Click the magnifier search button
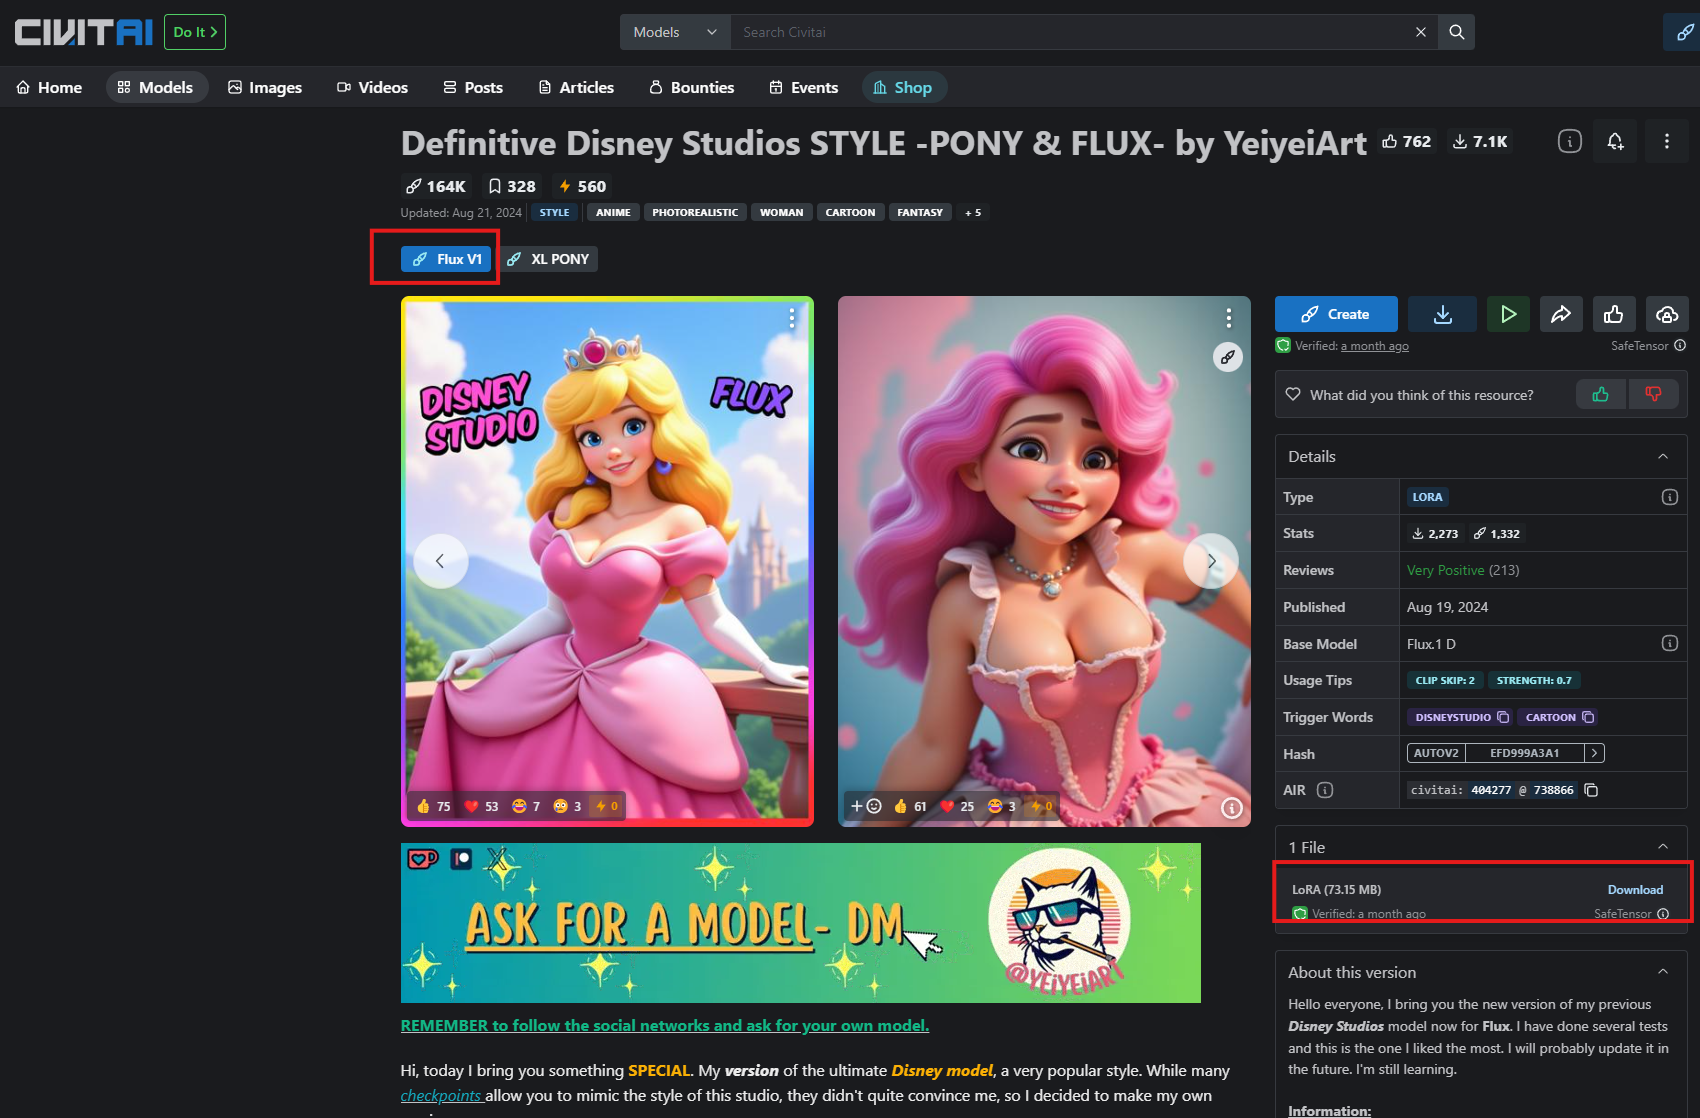 [1456, 32]
